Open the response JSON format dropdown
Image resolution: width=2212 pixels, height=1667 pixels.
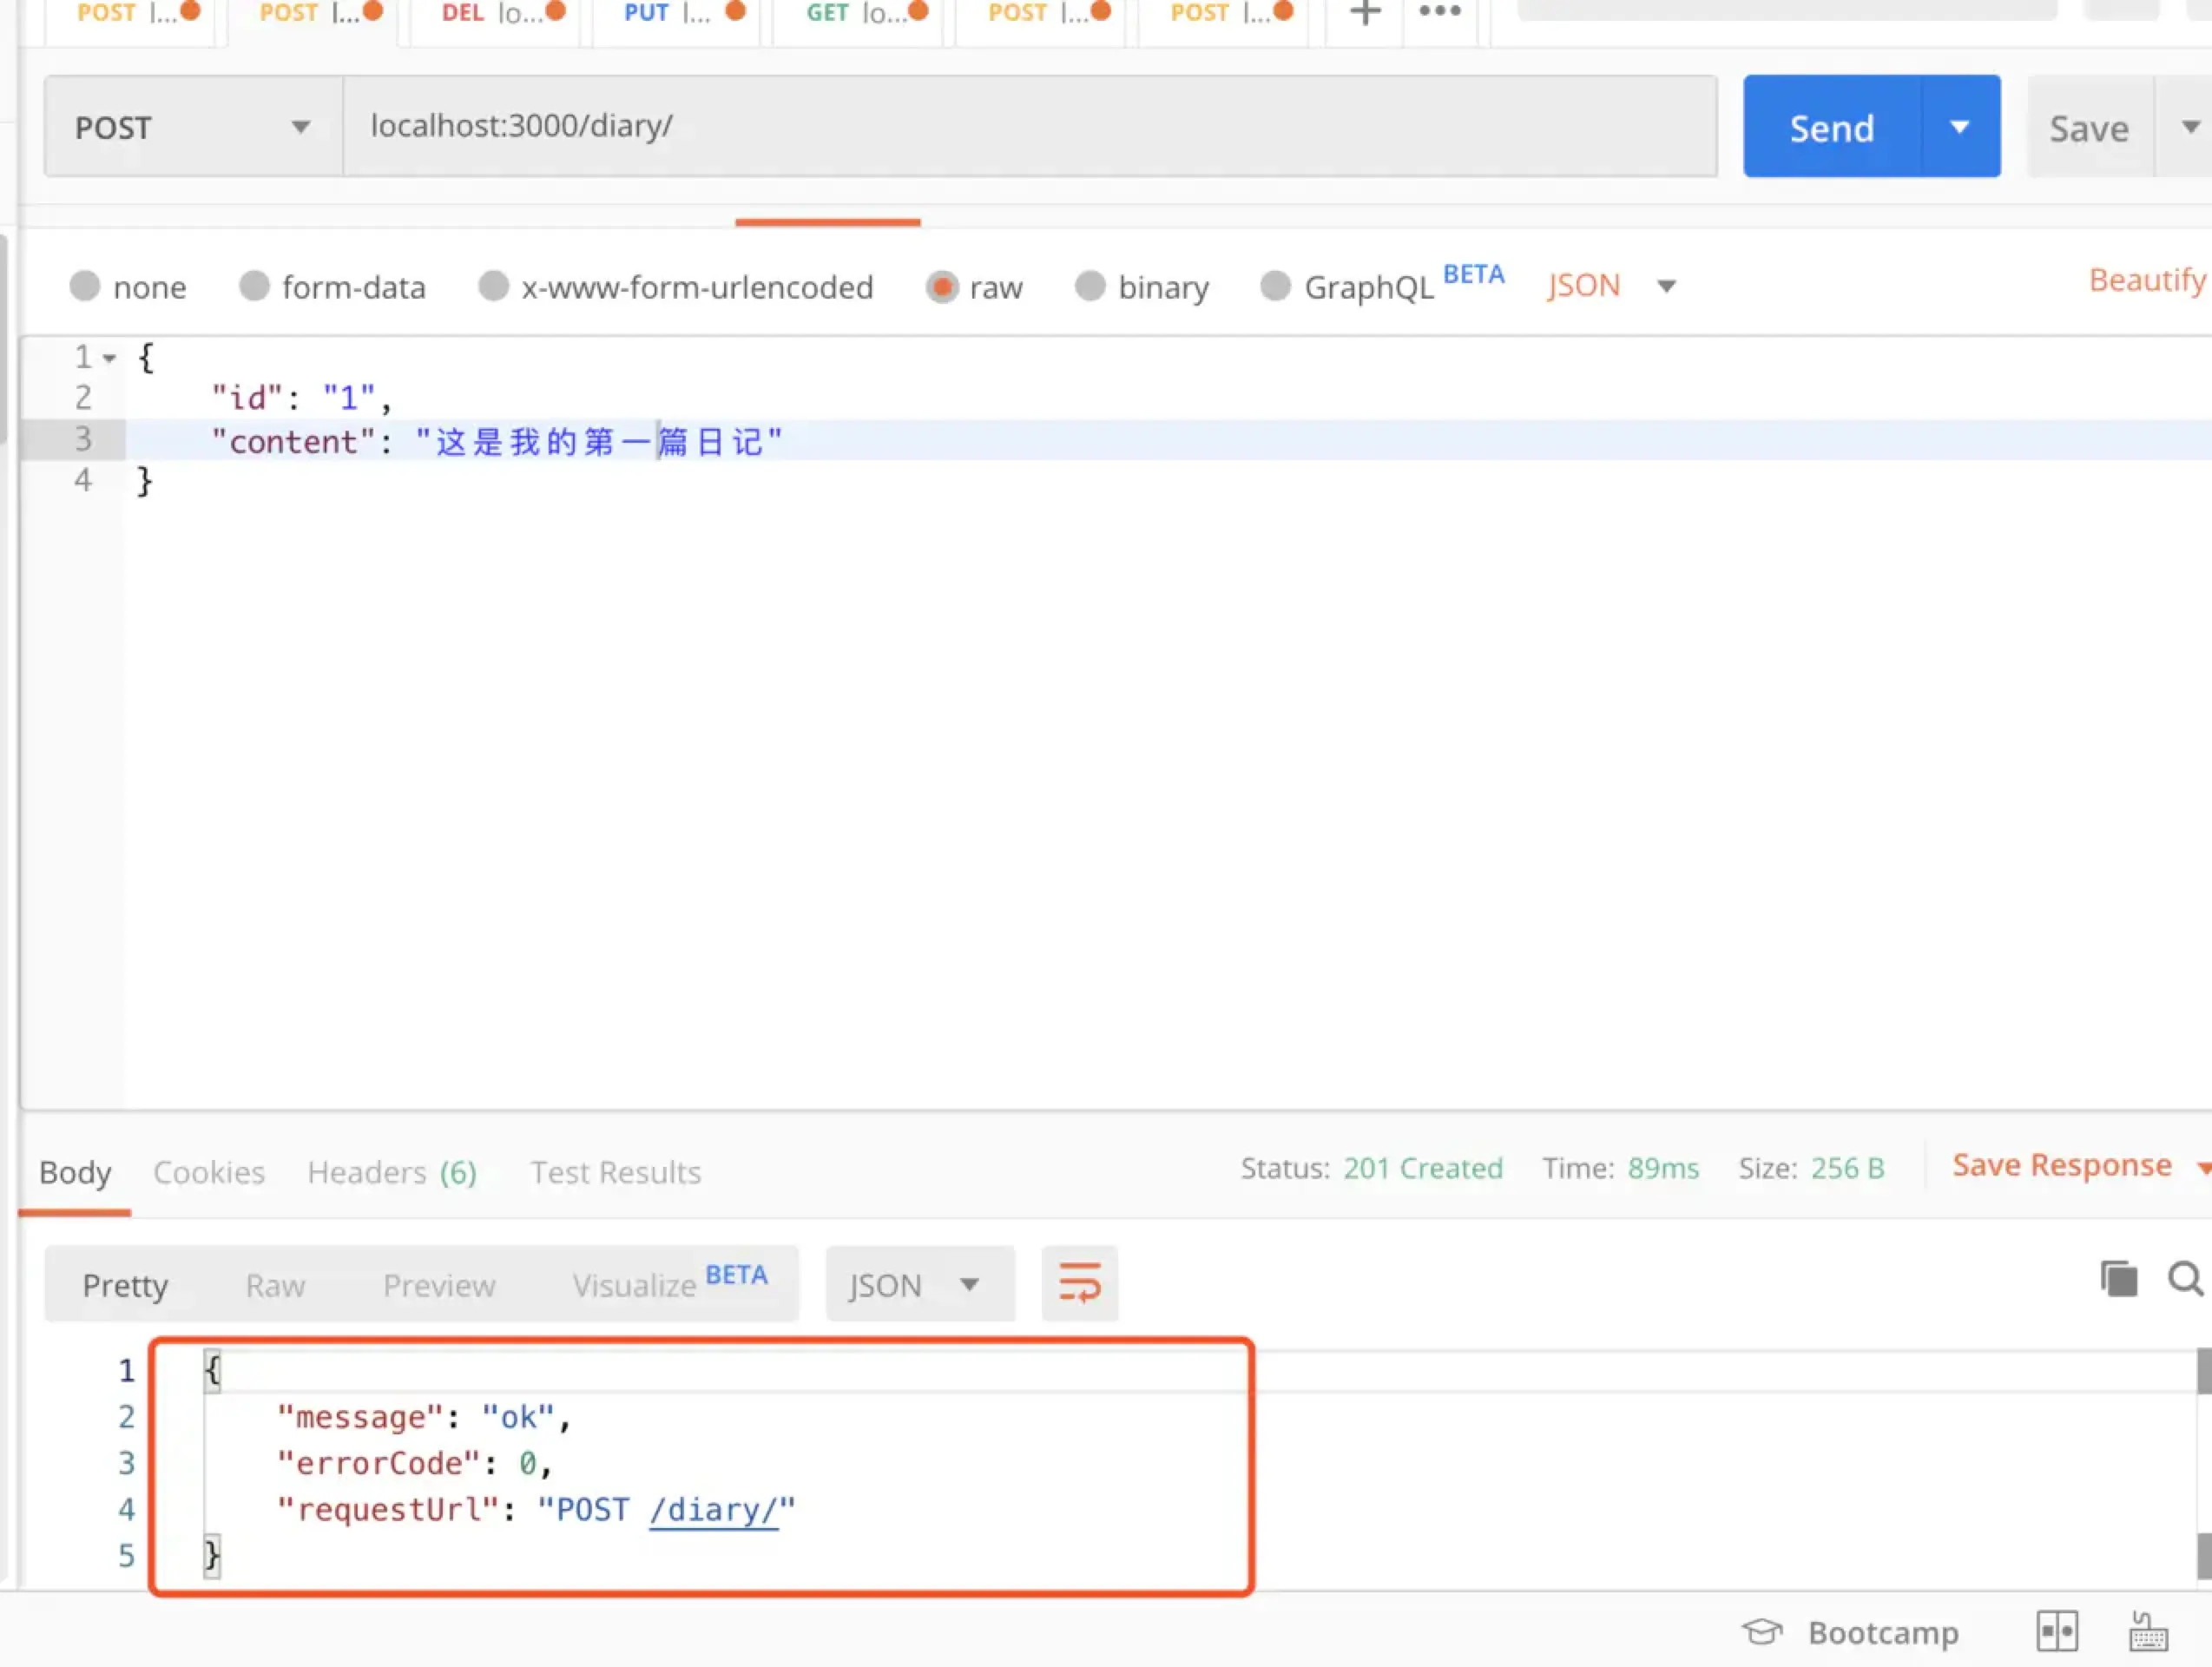(919, 1284)
